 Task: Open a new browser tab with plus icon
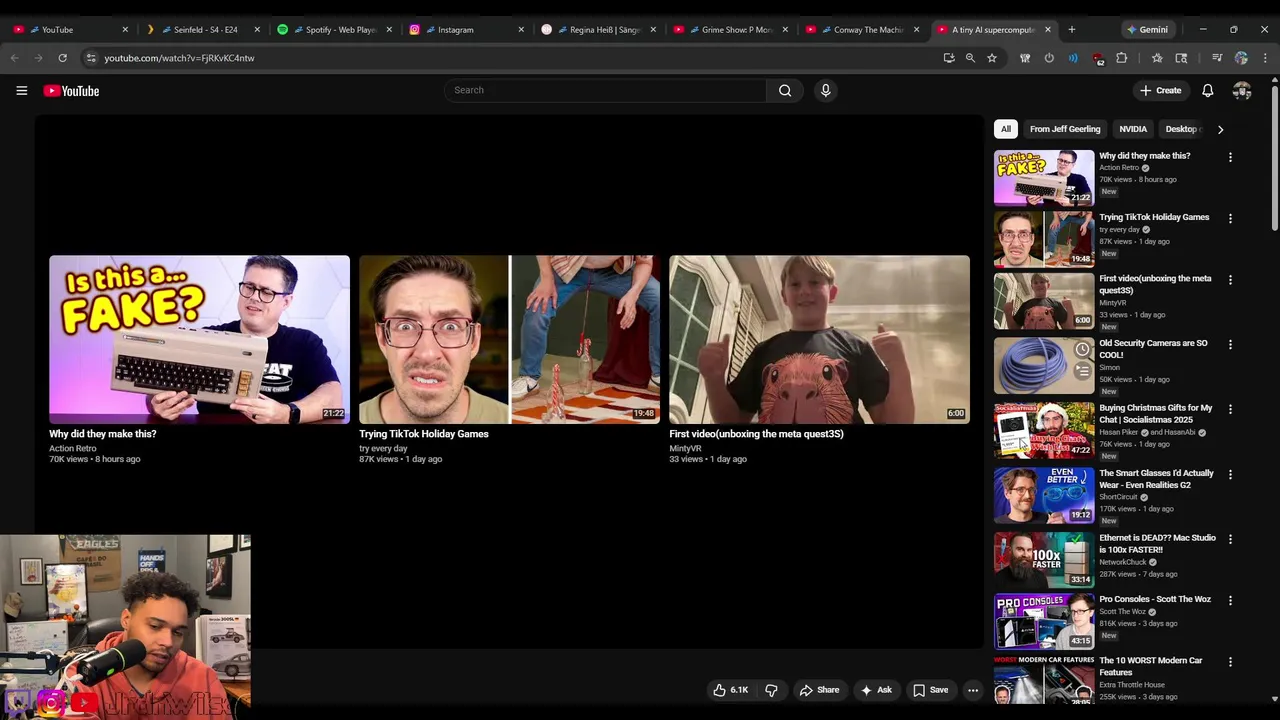click(1071, 30)
